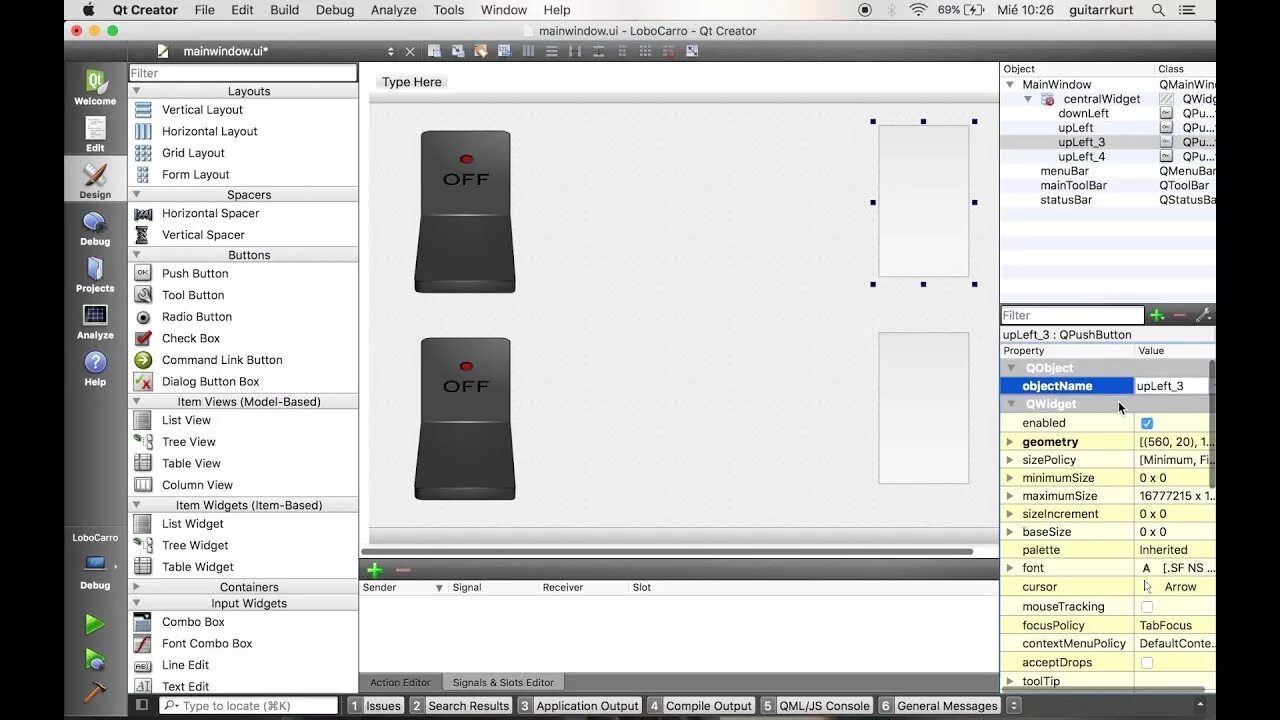Expand the Containers category
Viewport: 1280px width, 720px height.
(x=137, y=587)
